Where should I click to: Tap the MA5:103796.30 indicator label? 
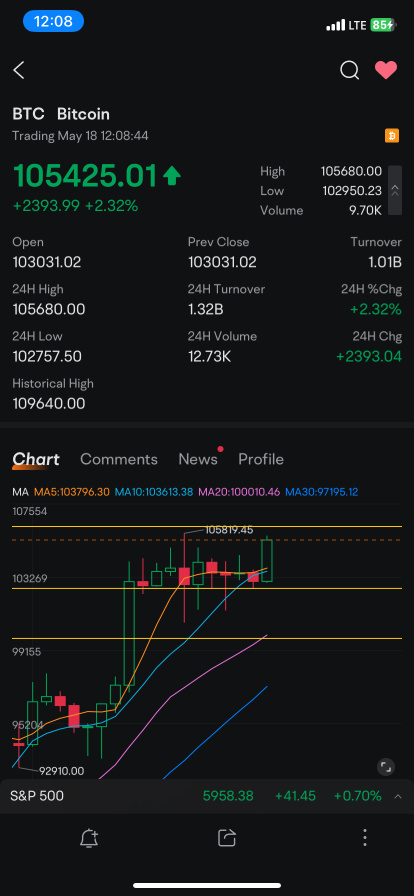point(73,492)
